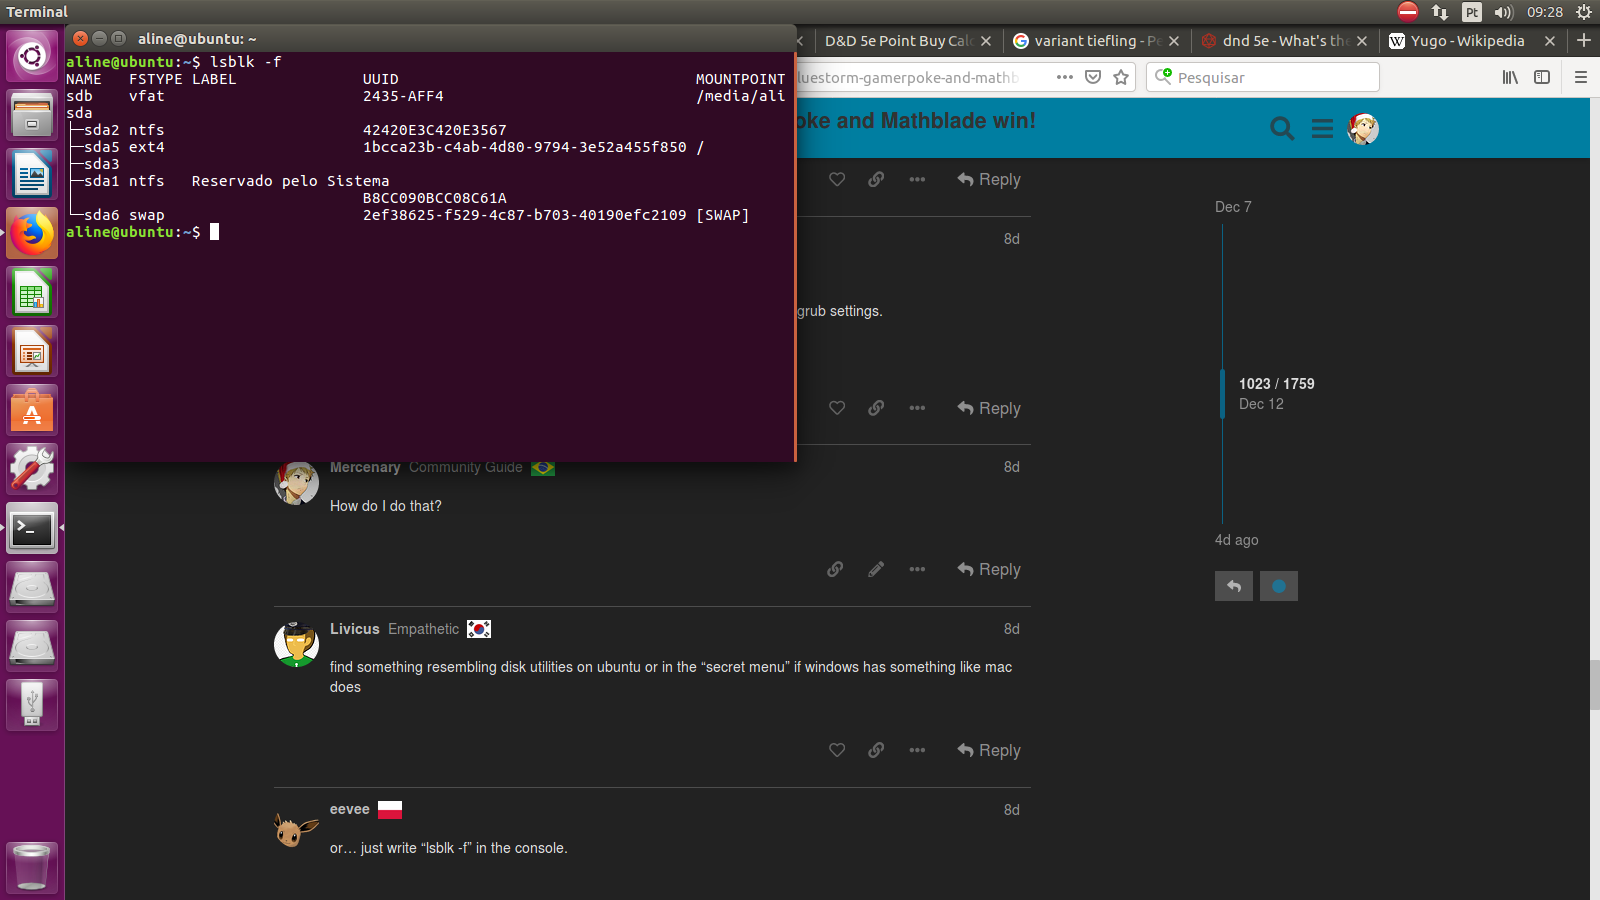The height and width of the screenshot is (900, 1600).
Task: Open the forum hamburger menu
Action: coord(1322,128)
